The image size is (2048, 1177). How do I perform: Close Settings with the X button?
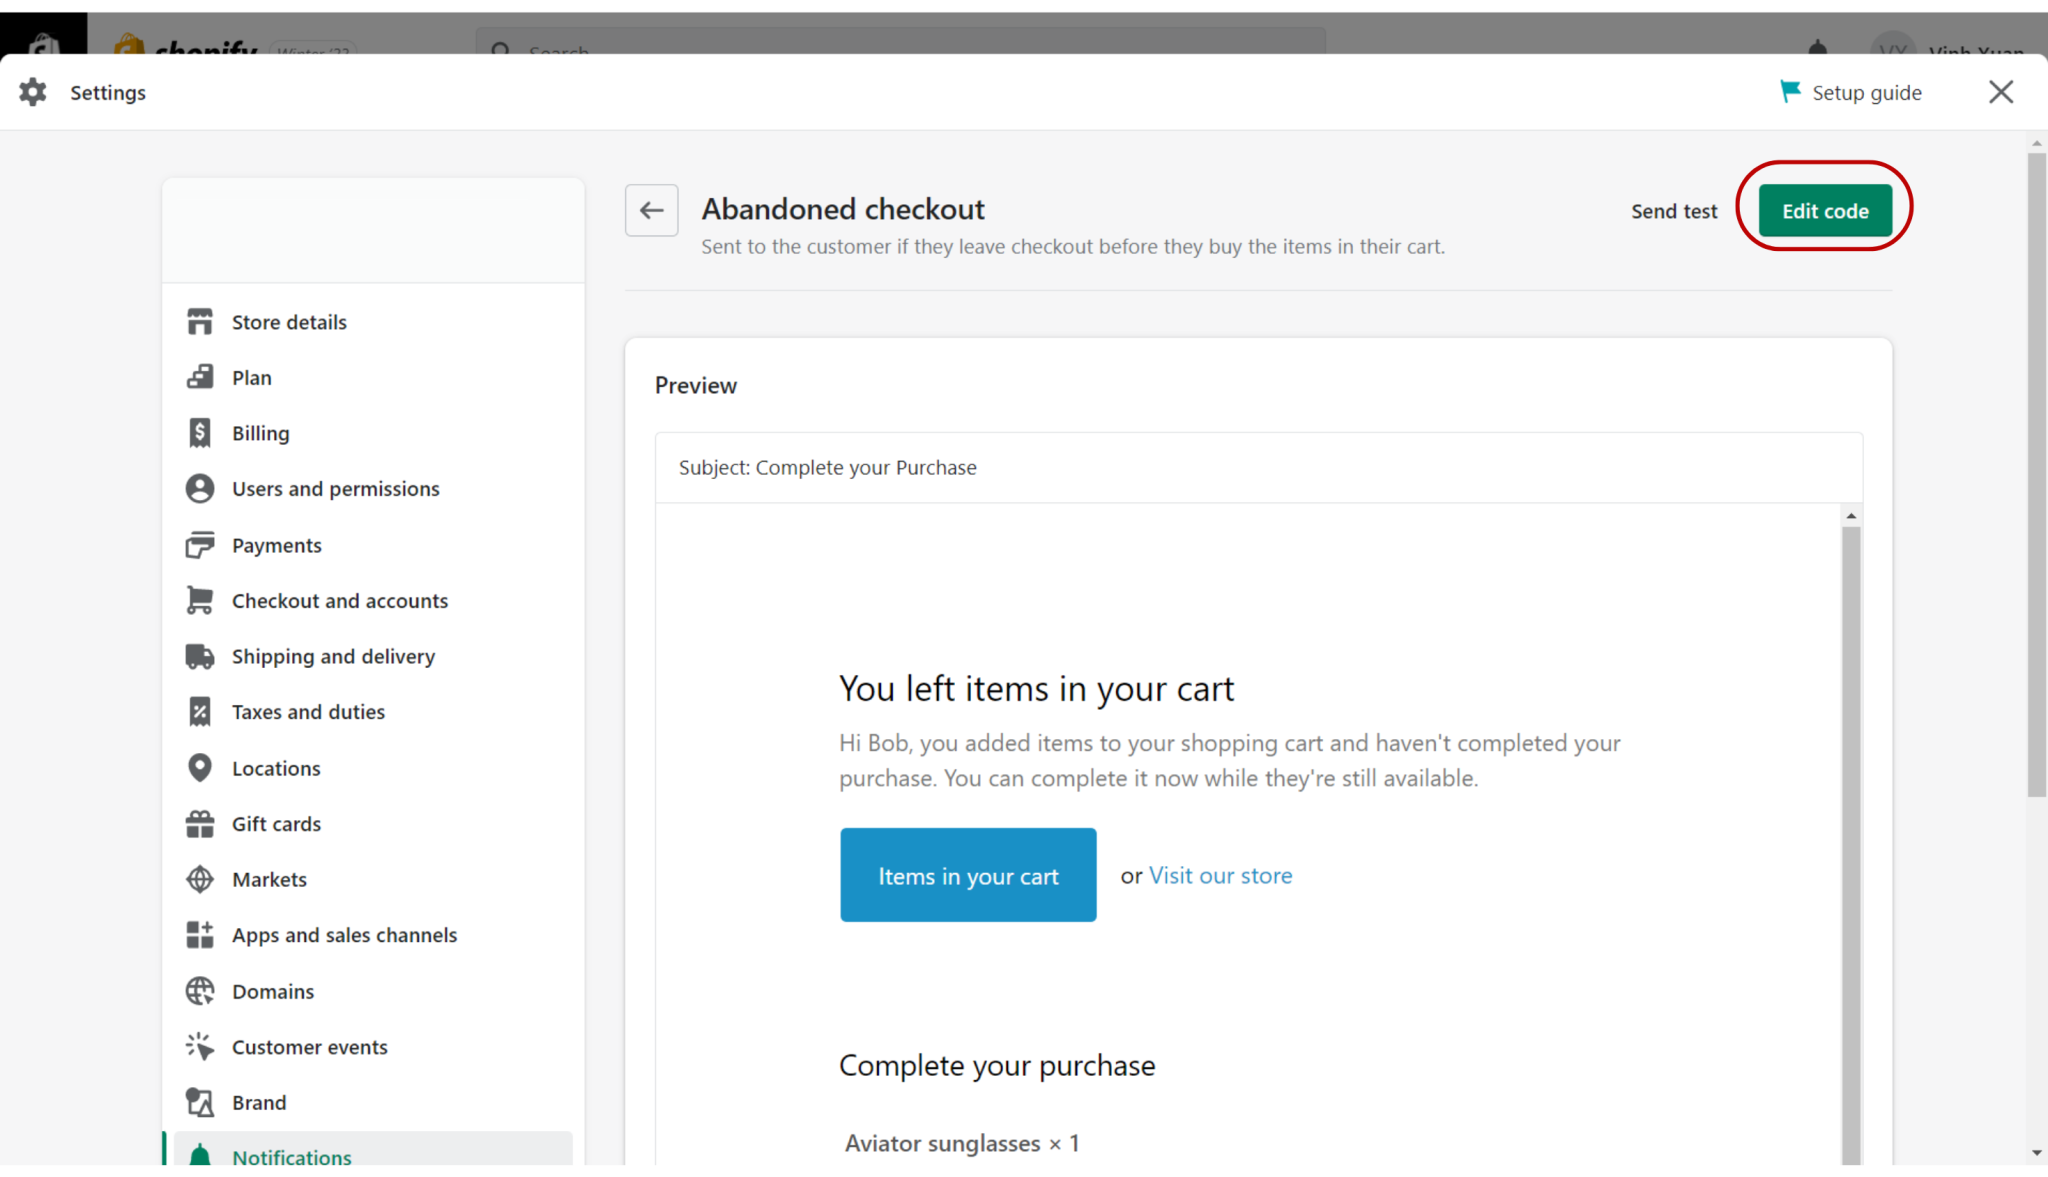pos(2001,92)
